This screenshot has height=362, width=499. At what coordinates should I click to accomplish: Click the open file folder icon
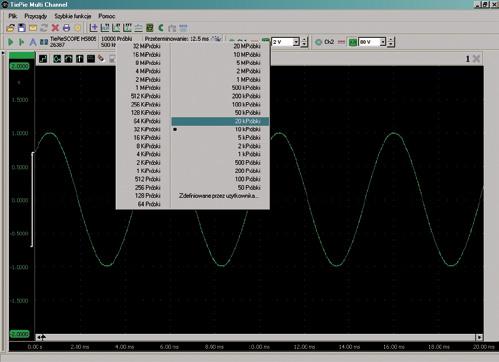pos(11,28)
